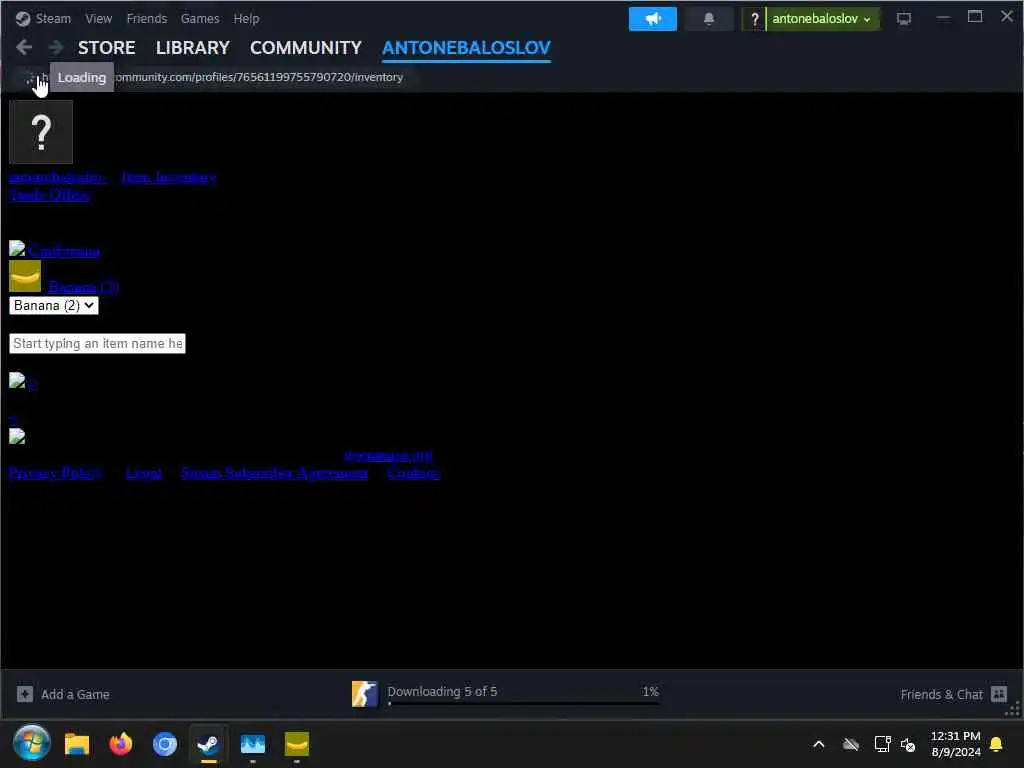Switch to the COMMUNITY tab
1024x768 pixels.
(x=306, y=48)
